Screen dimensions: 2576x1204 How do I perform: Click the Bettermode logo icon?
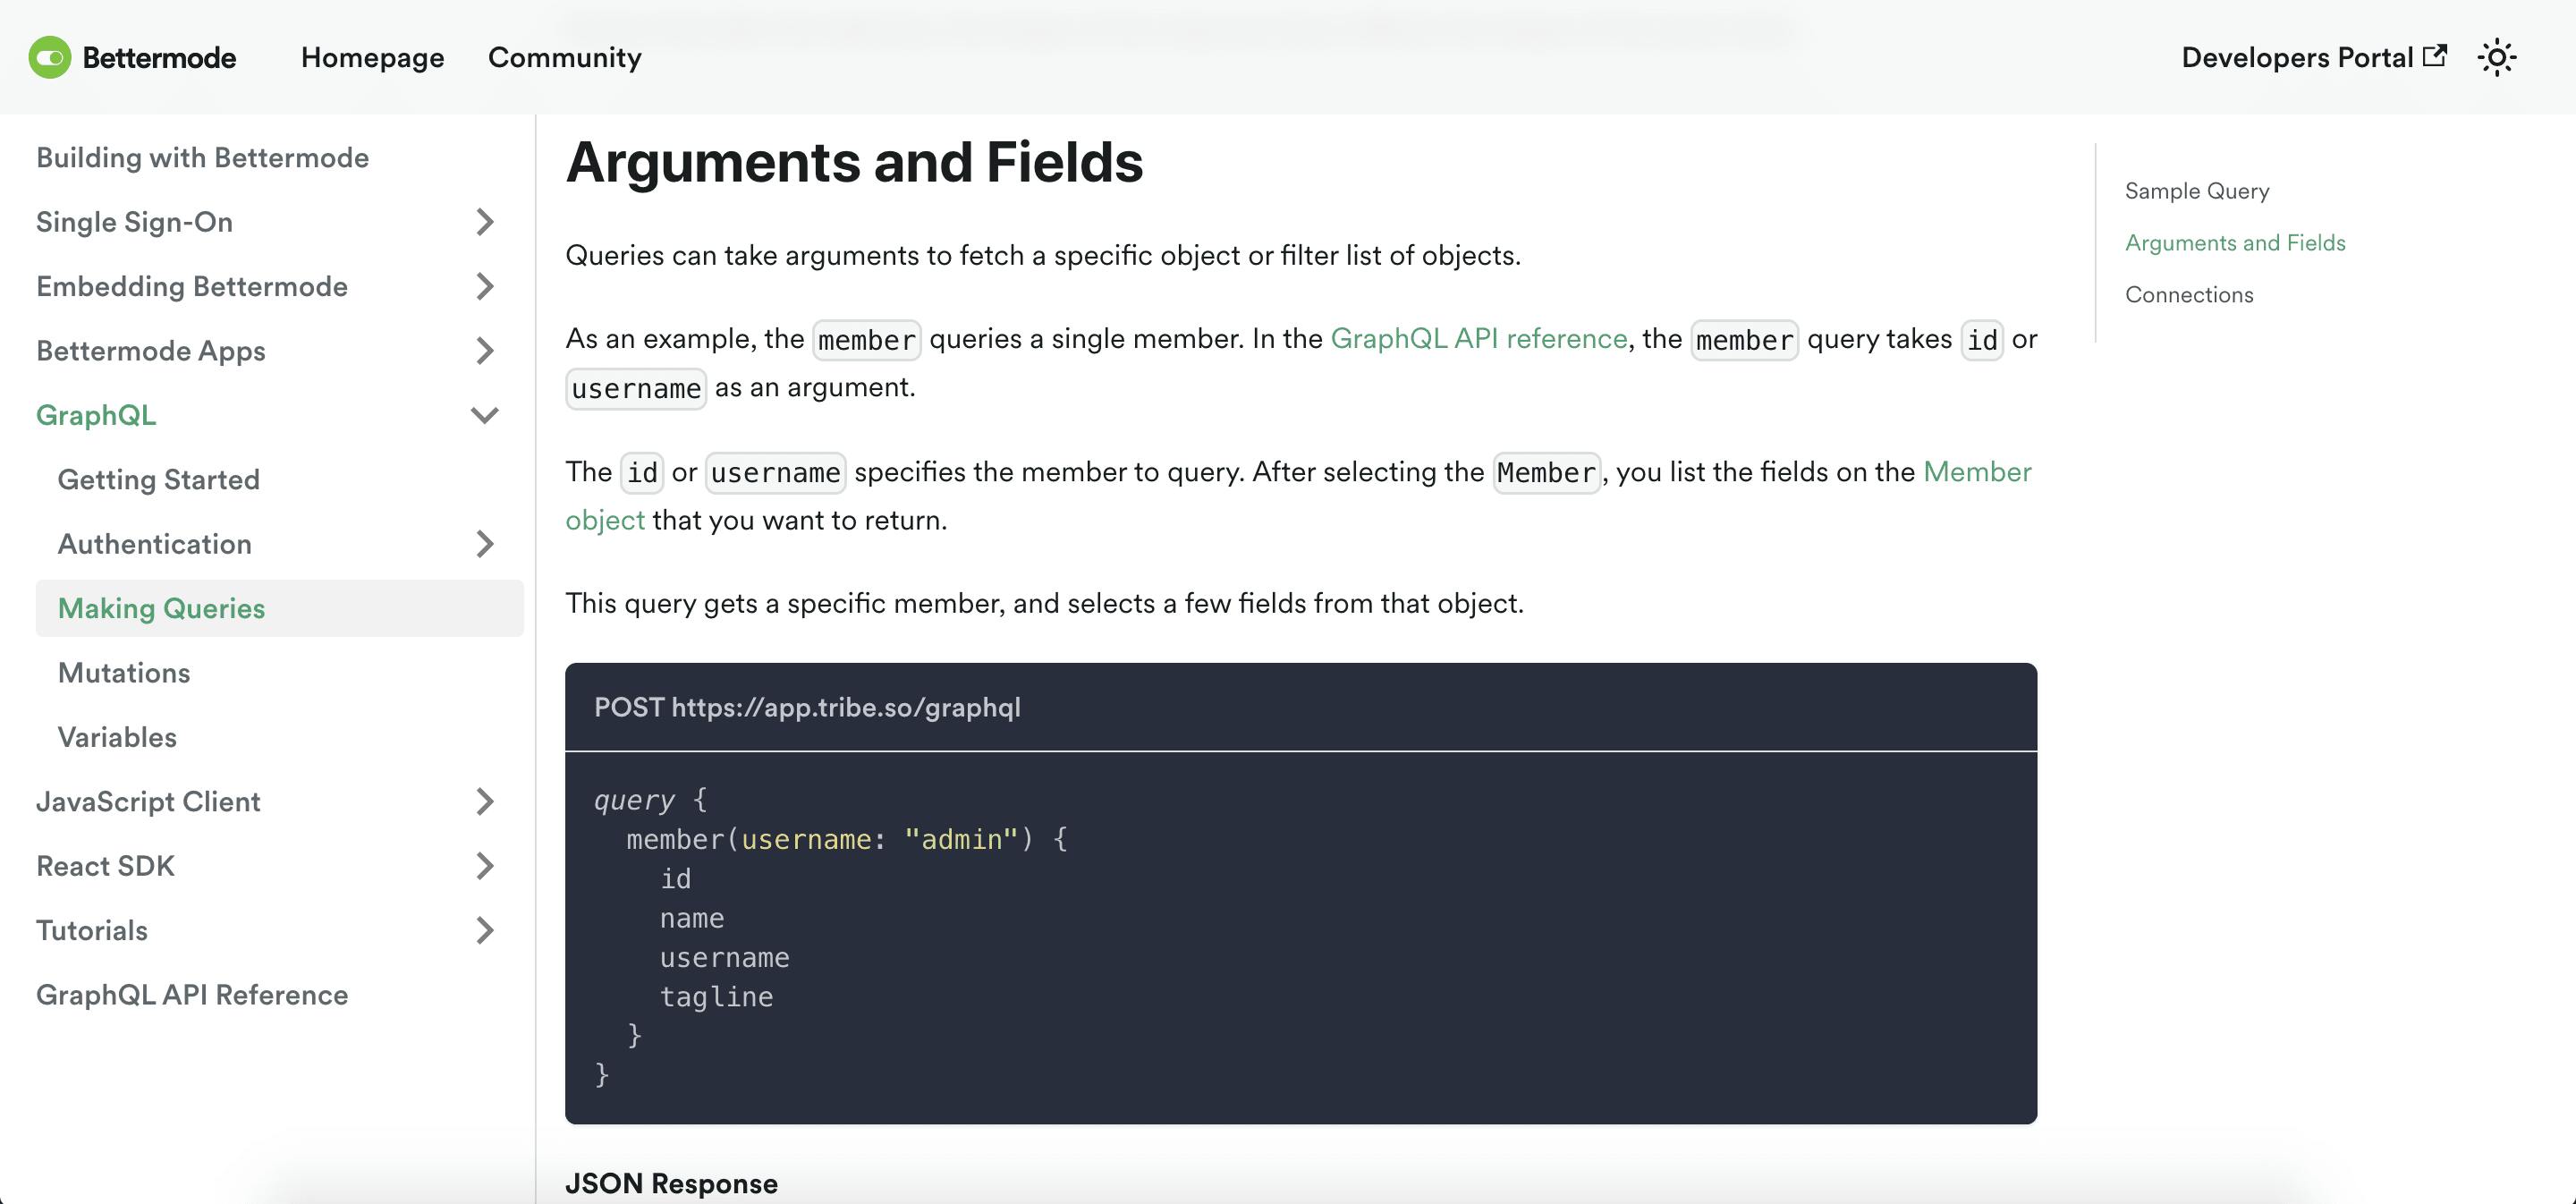49,57
